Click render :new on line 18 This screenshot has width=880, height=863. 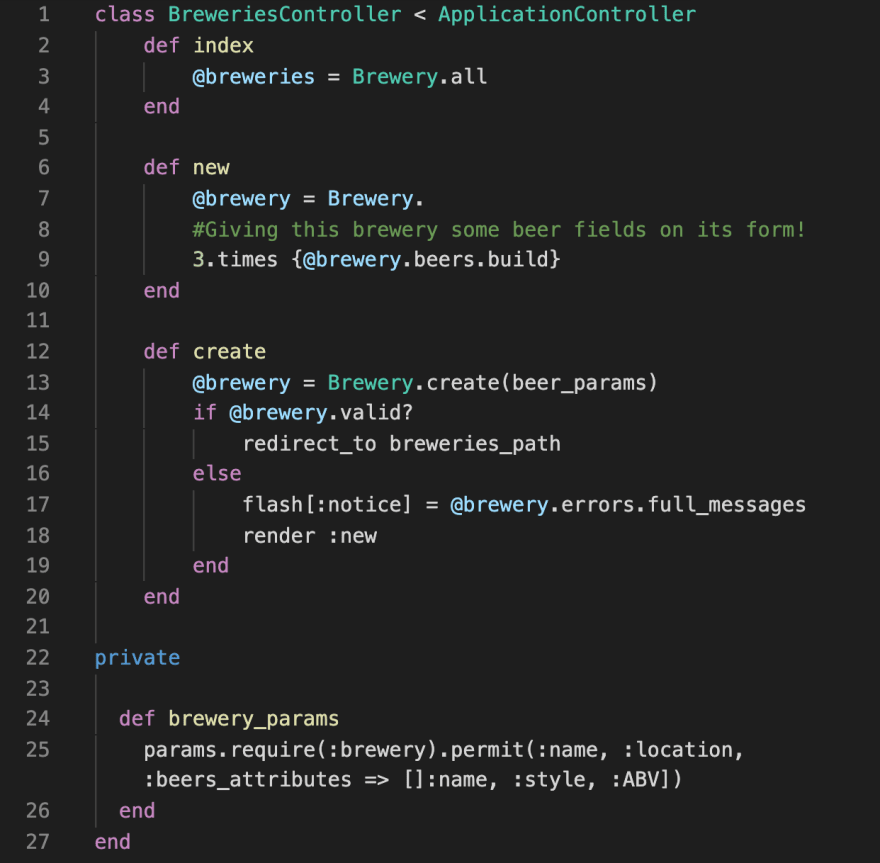pos(310,535)
